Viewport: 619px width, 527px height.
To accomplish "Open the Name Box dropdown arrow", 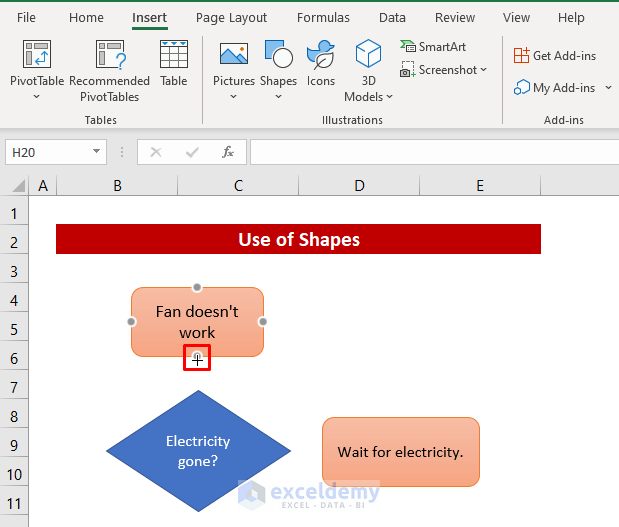I will click(x=96, y=152).
